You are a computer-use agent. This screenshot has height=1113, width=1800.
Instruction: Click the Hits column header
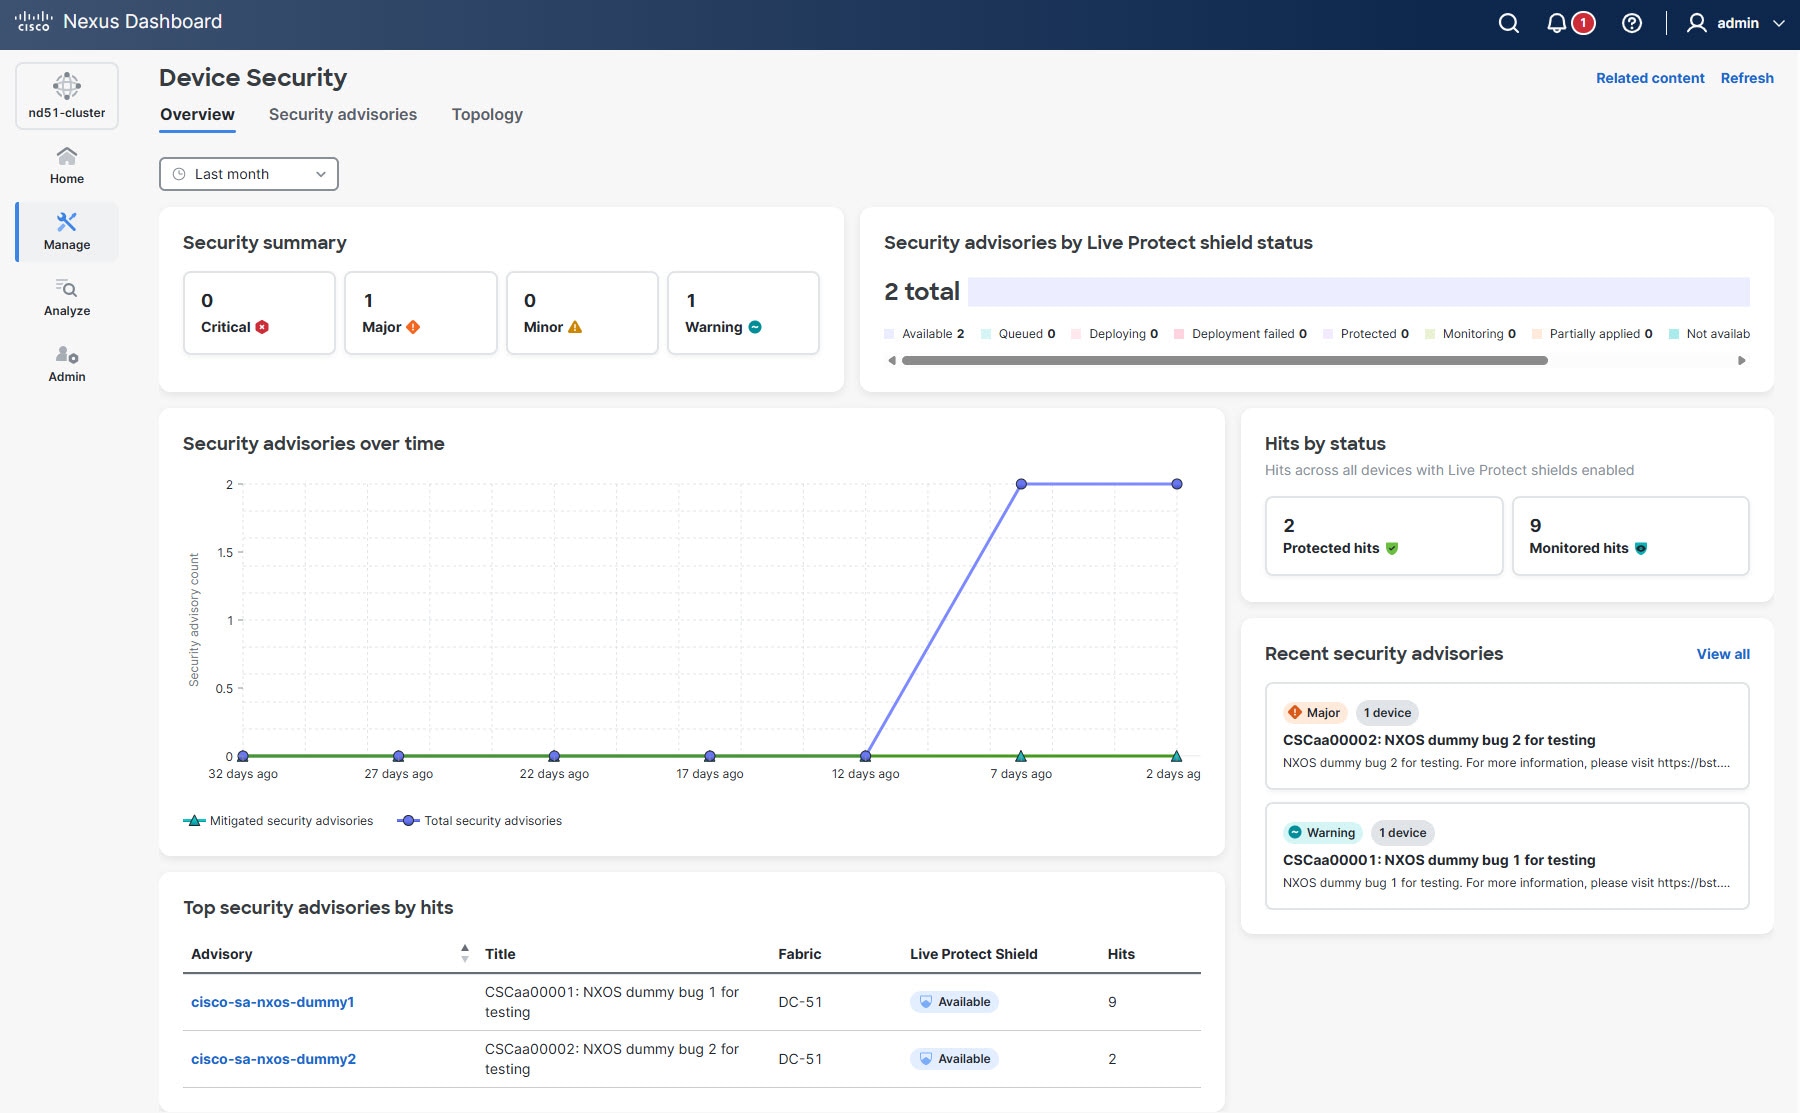coord(1121,954)
